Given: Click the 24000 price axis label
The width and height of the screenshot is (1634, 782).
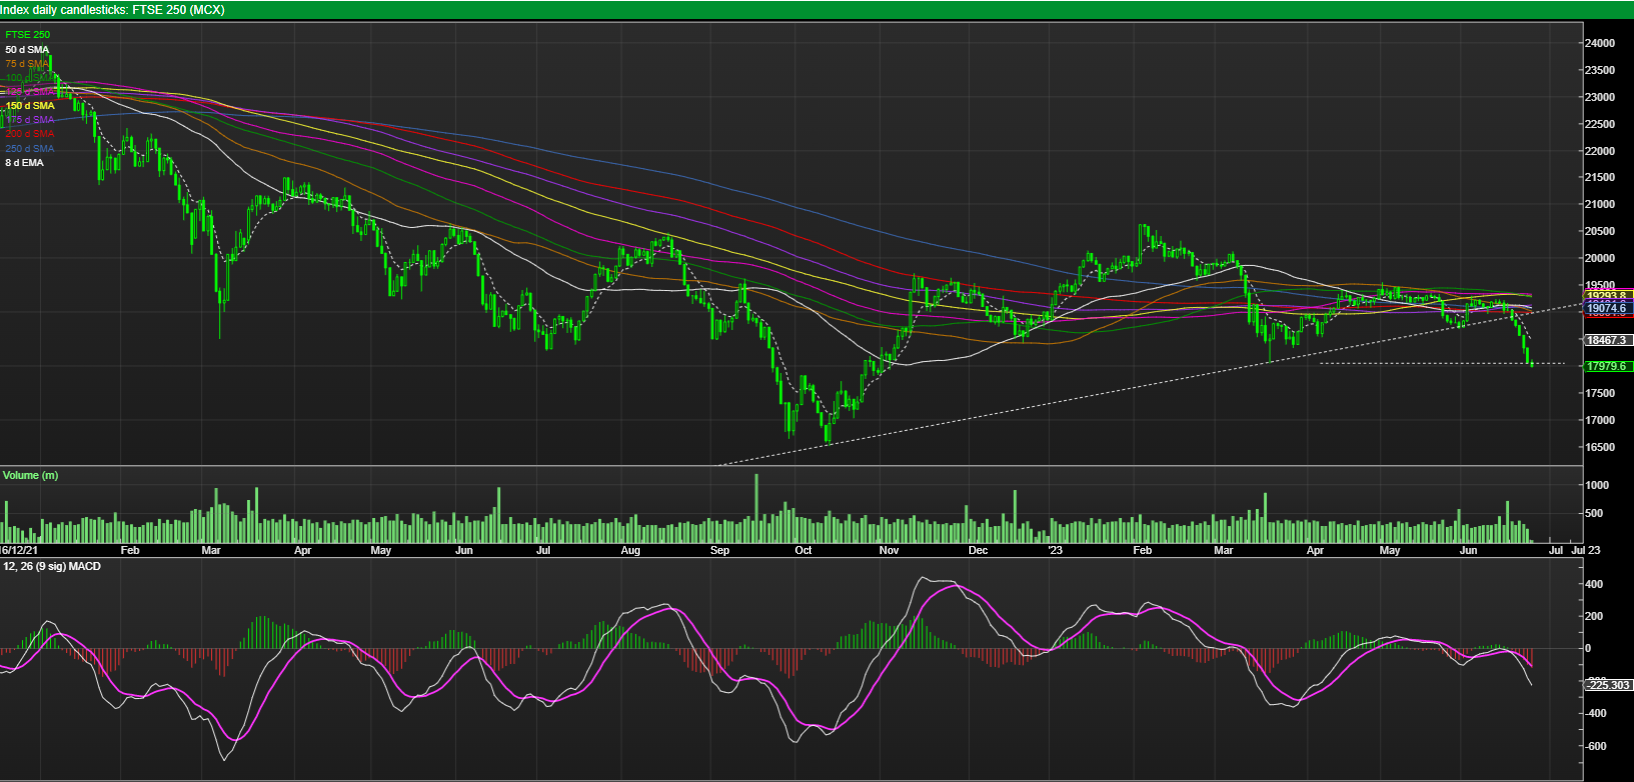Looking at the screenshot, I should pos(1601,44).
